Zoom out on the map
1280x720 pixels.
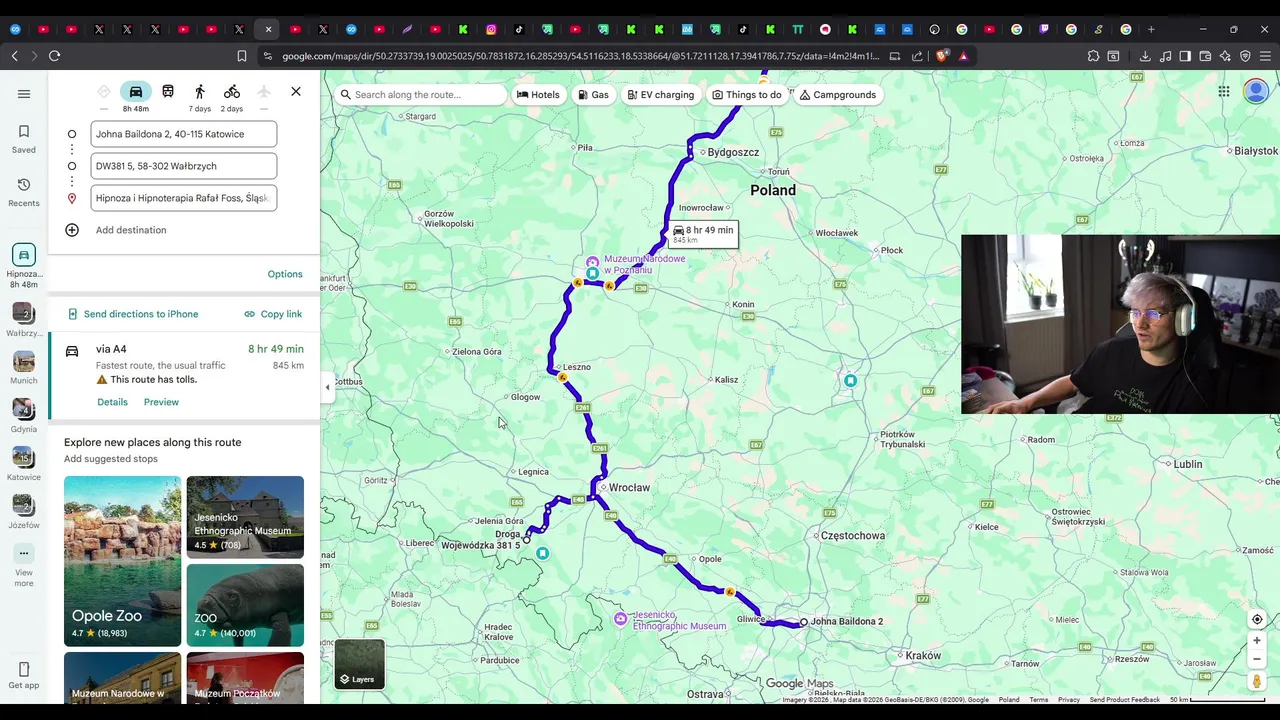point(1257,659)
